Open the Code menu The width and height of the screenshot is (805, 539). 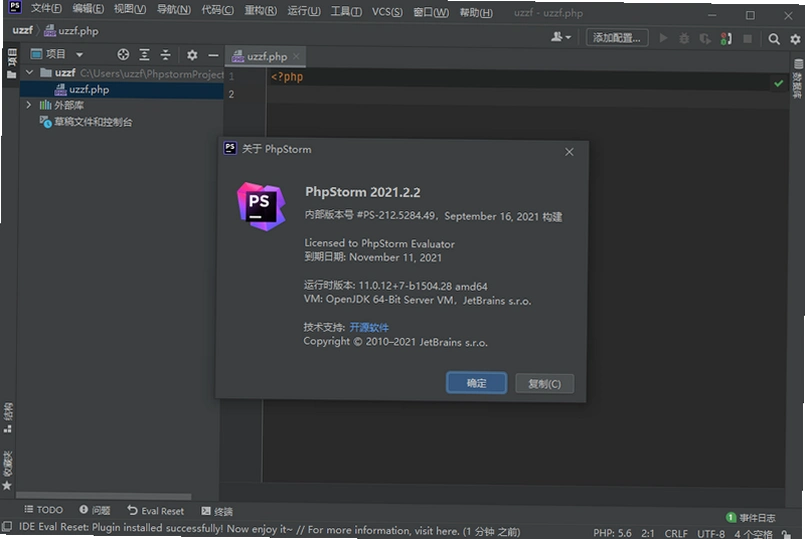click(217, 10)
